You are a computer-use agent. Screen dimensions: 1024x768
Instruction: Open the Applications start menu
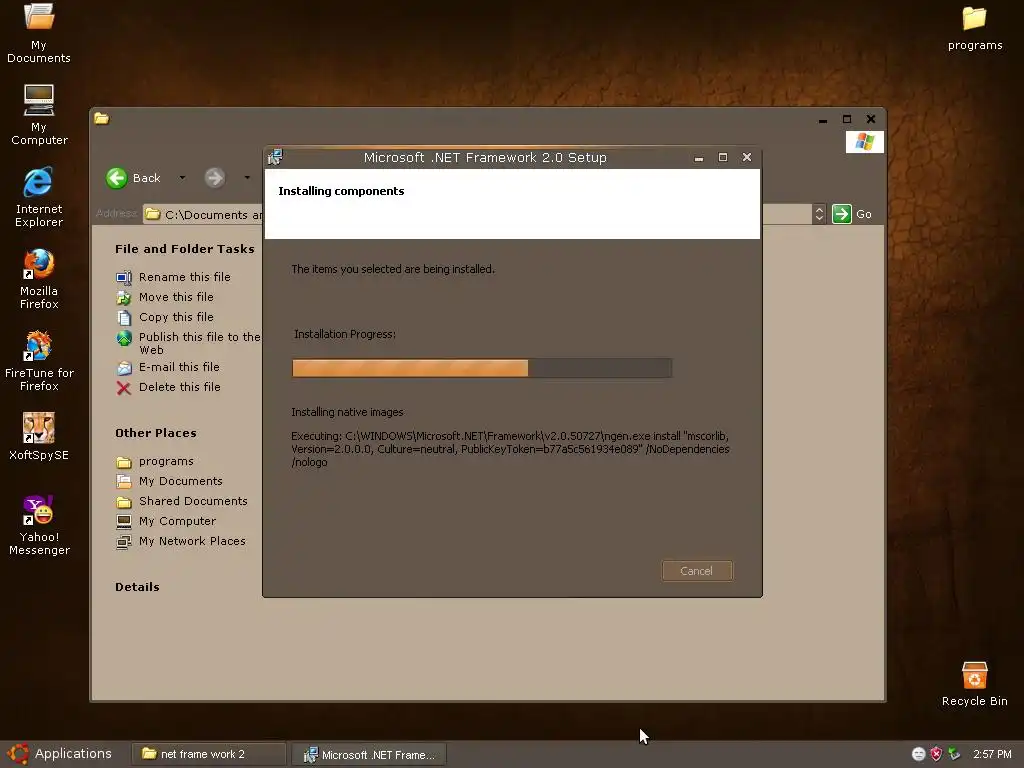pos(60,754)
